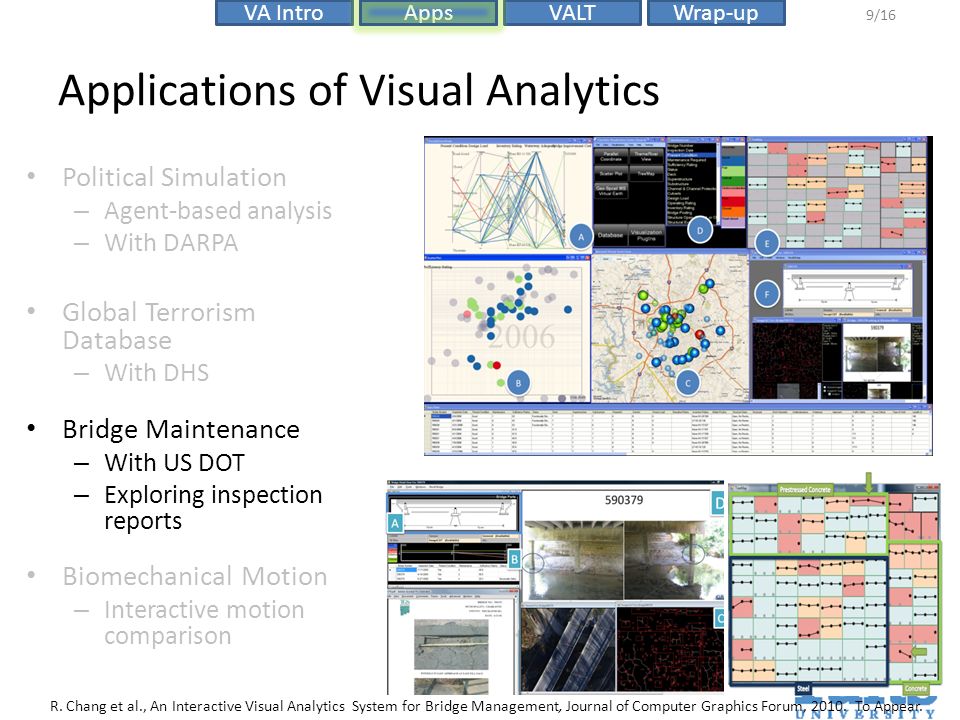960x720 pixels.
Task: Click the R. Chang et al. citation line
Action: (486, 706)
